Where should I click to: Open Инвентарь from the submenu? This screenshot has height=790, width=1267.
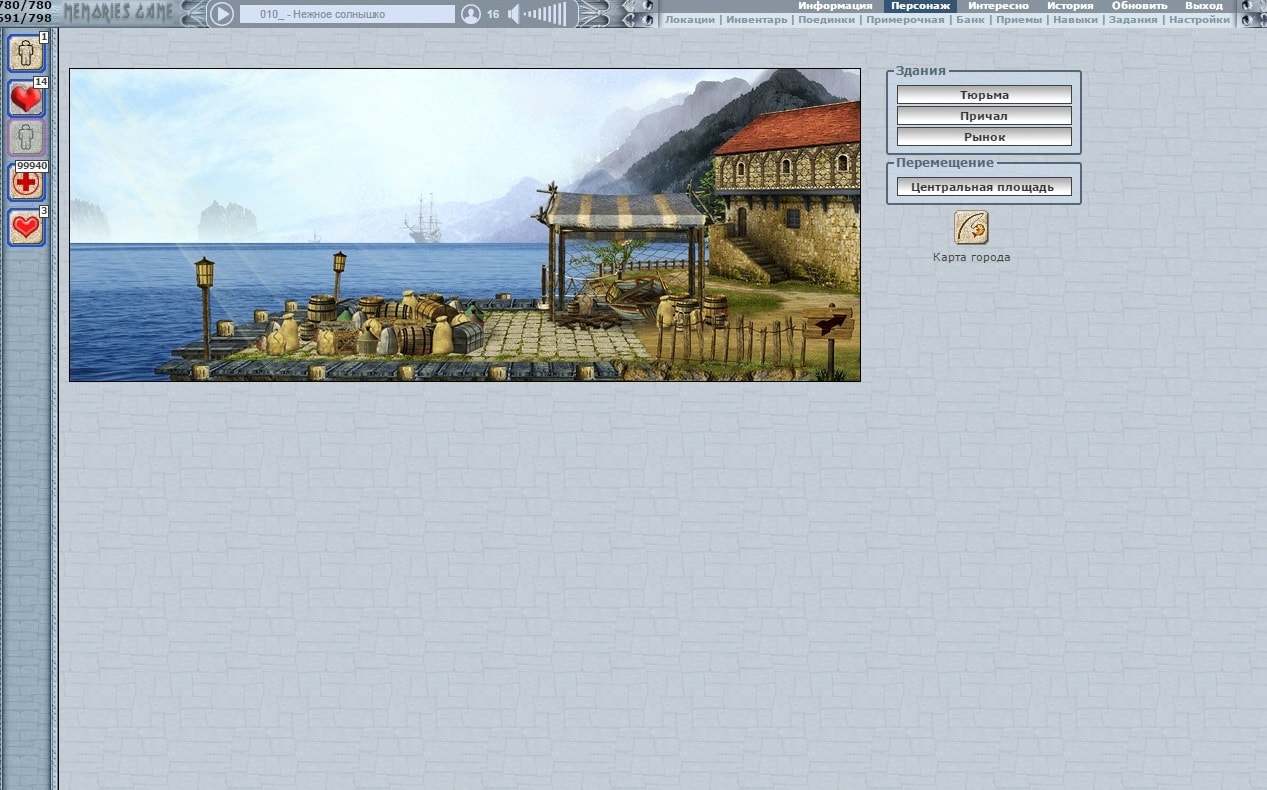pyautogui.click(x=756, y=20)
